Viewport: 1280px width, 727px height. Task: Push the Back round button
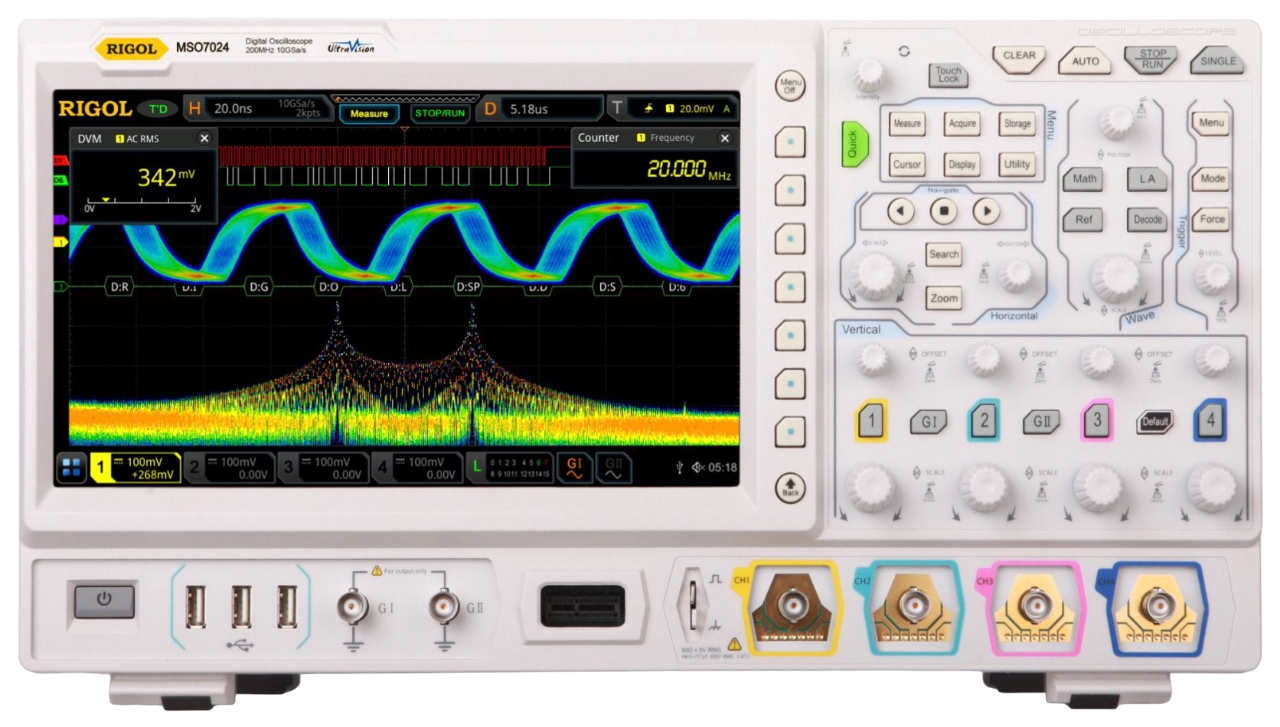(x=790, y=487)
